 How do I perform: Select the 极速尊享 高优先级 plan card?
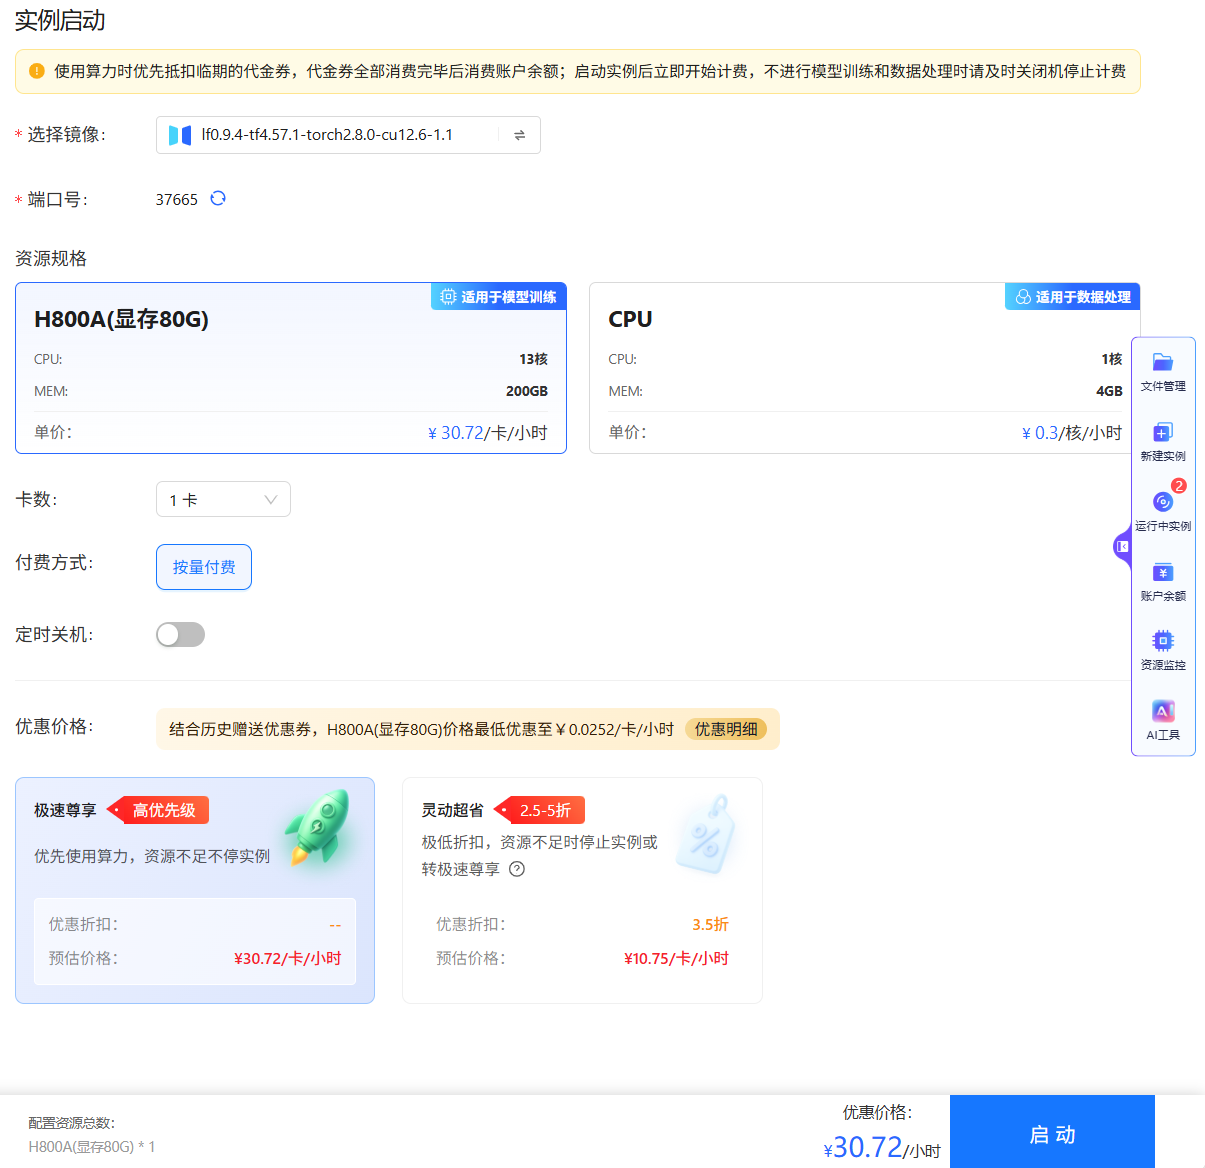[x=195, y=890]
